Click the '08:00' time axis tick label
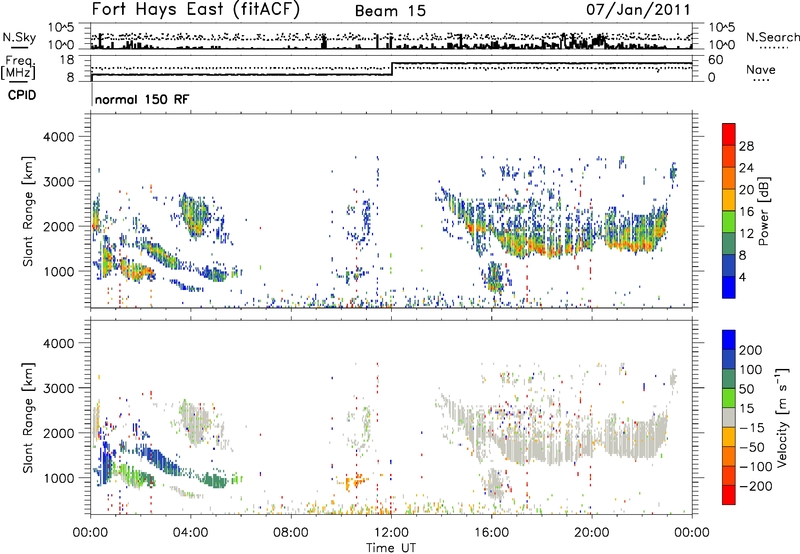 [291, 533]
